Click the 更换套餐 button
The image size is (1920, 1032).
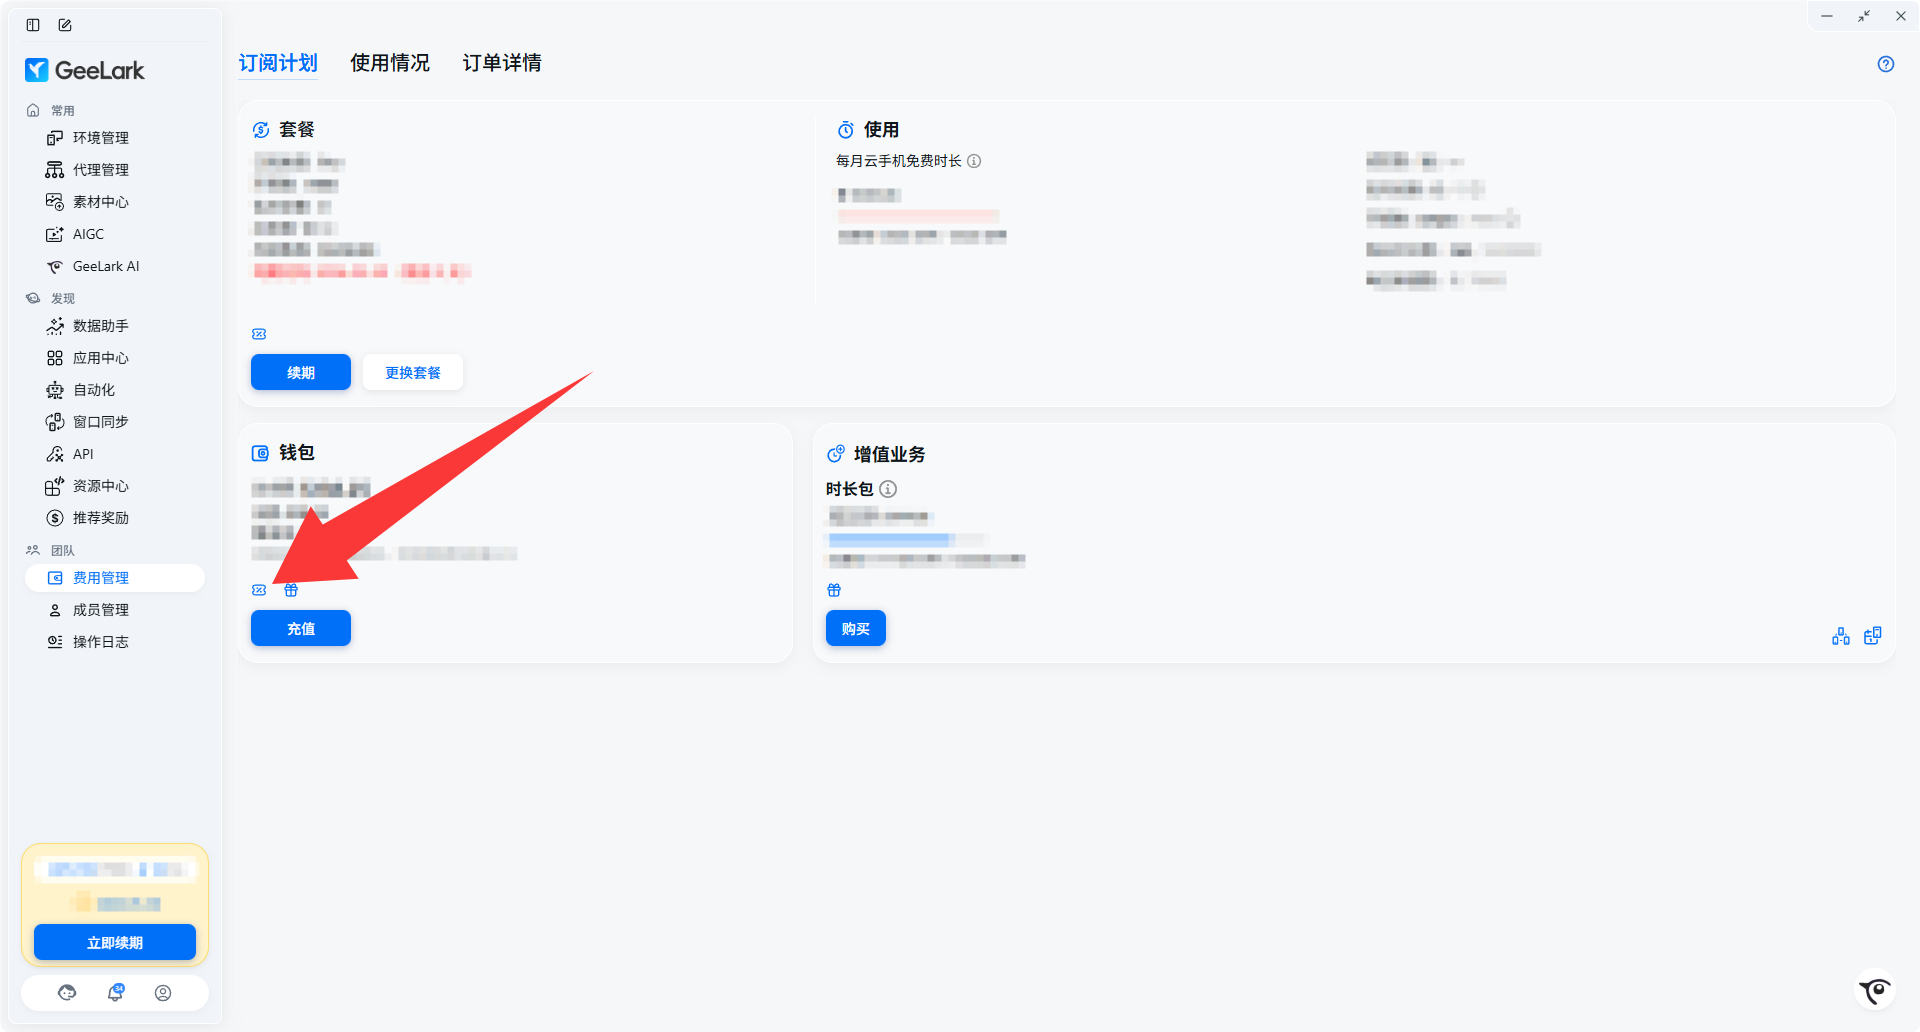[x=413, y=372]
